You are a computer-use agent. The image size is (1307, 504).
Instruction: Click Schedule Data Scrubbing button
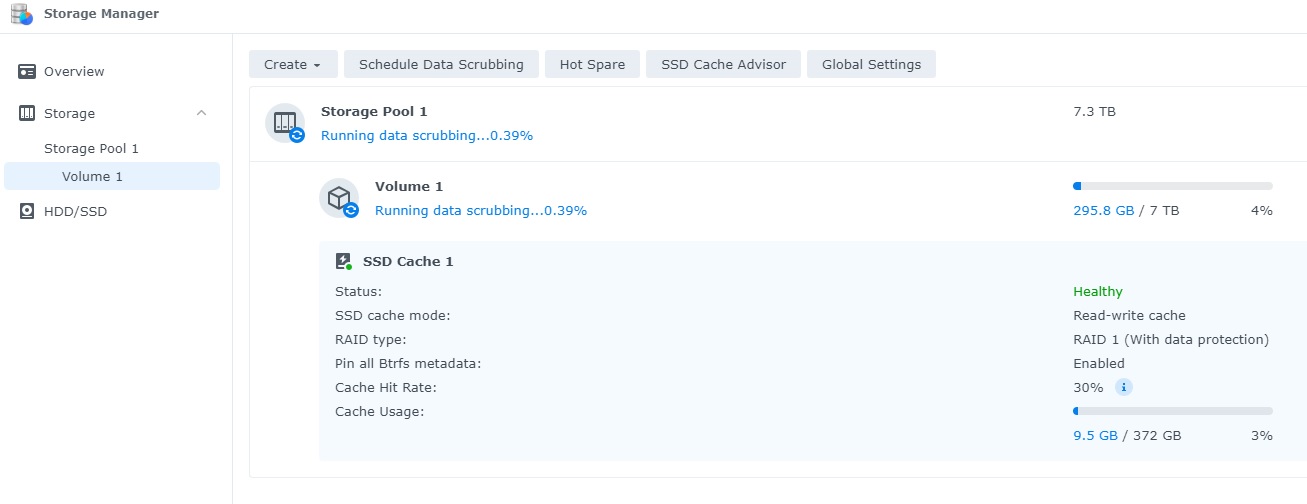click(441, 65)
